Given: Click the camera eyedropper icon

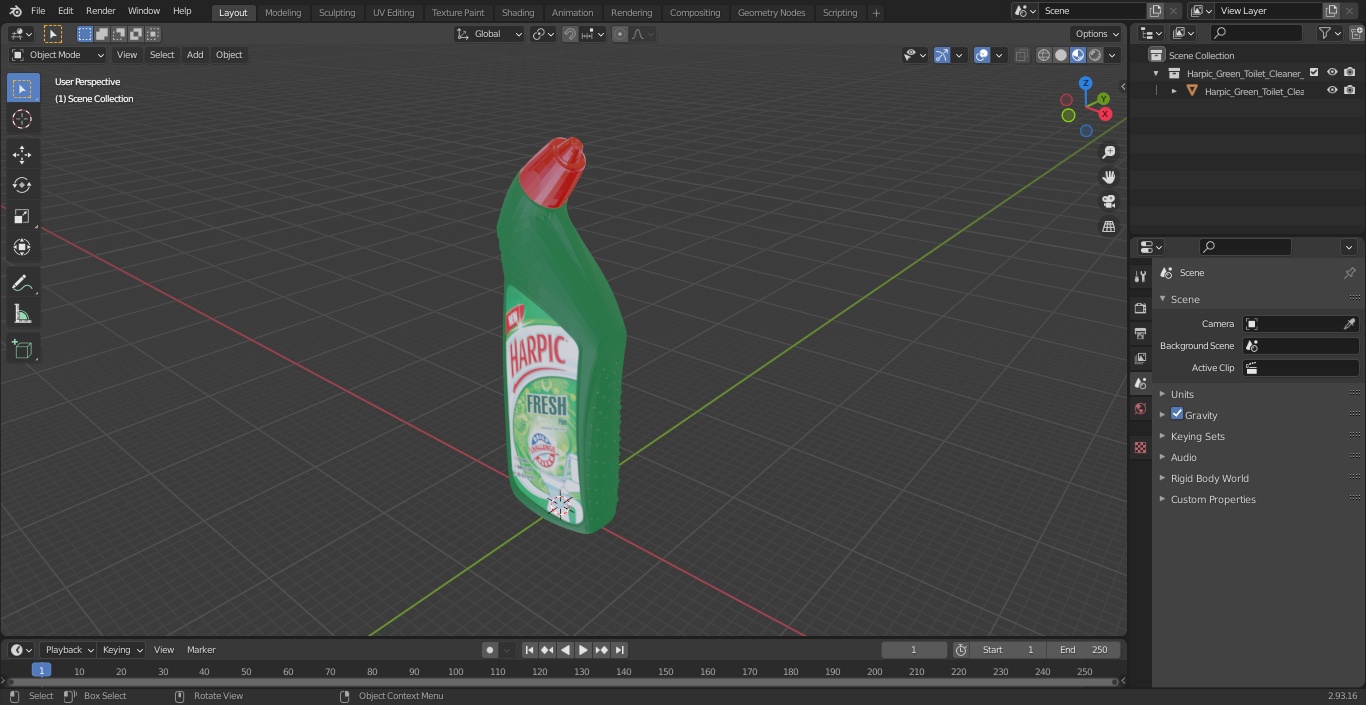Looking at the screenshot, I should [1349, 324].
